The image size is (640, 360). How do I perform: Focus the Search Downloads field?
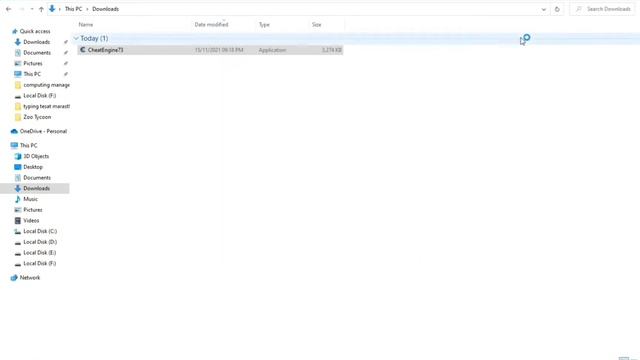click(603, 9)
